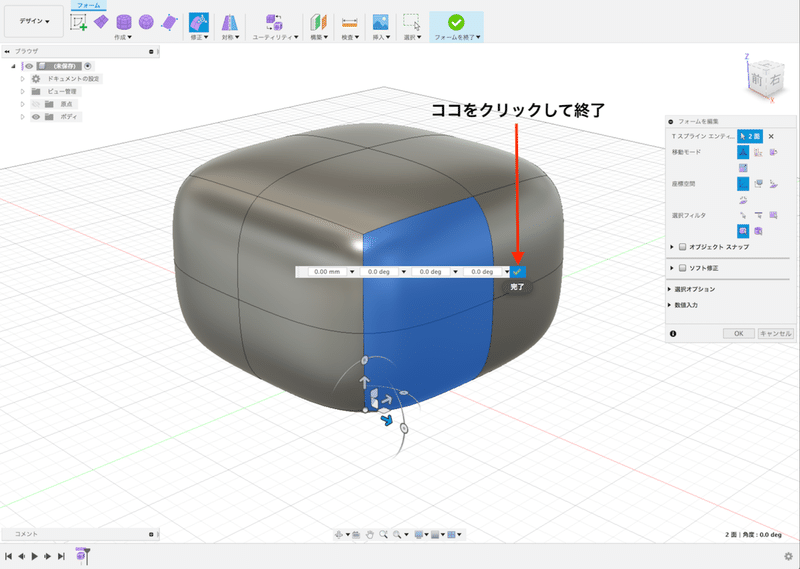Viewport: 800px width, 569px height.
Task: Enable the オブジェクト スナップ checkbox
Action: pyautogui.click(x=682, y=247)
